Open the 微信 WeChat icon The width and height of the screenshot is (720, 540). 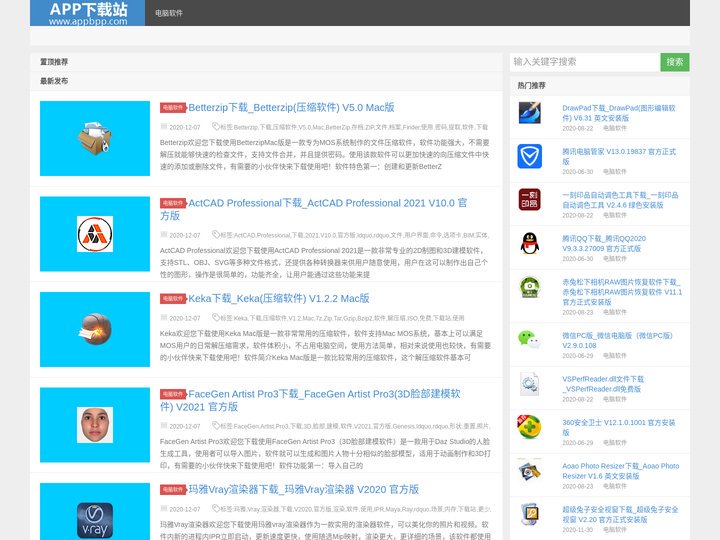pos(529,340)
